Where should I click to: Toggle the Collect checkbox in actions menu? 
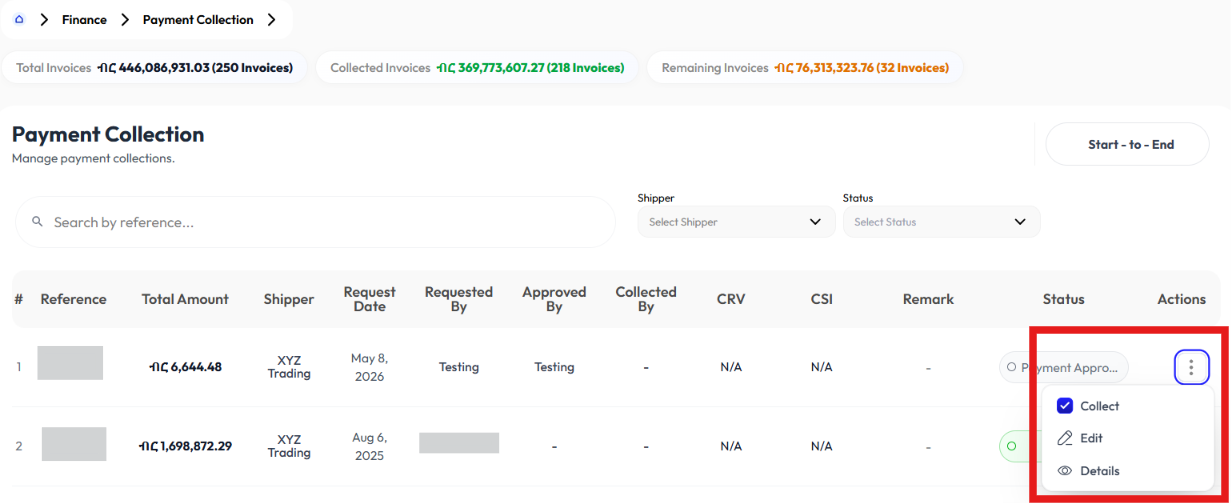(1065, 406)
